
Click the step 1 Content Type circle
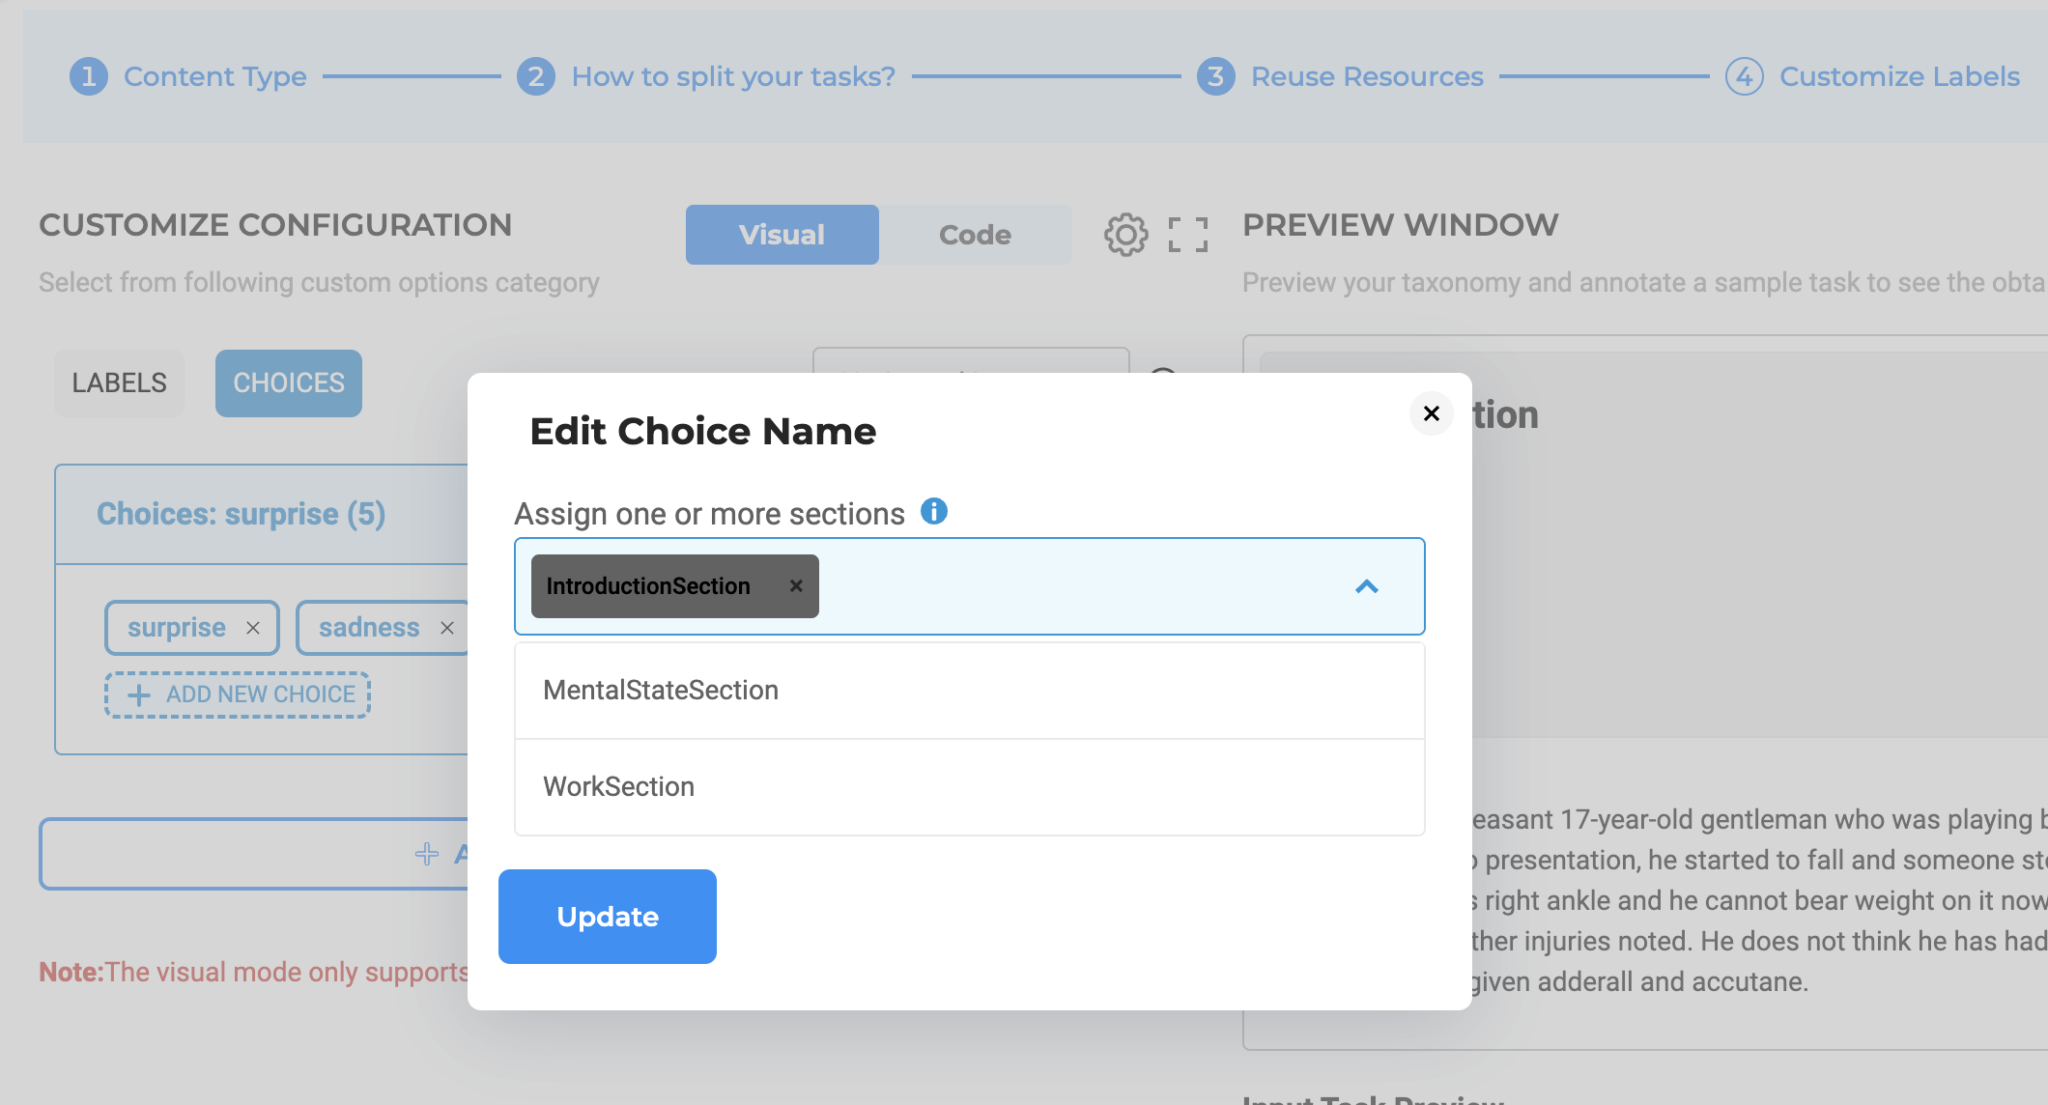tap(88, 76)
